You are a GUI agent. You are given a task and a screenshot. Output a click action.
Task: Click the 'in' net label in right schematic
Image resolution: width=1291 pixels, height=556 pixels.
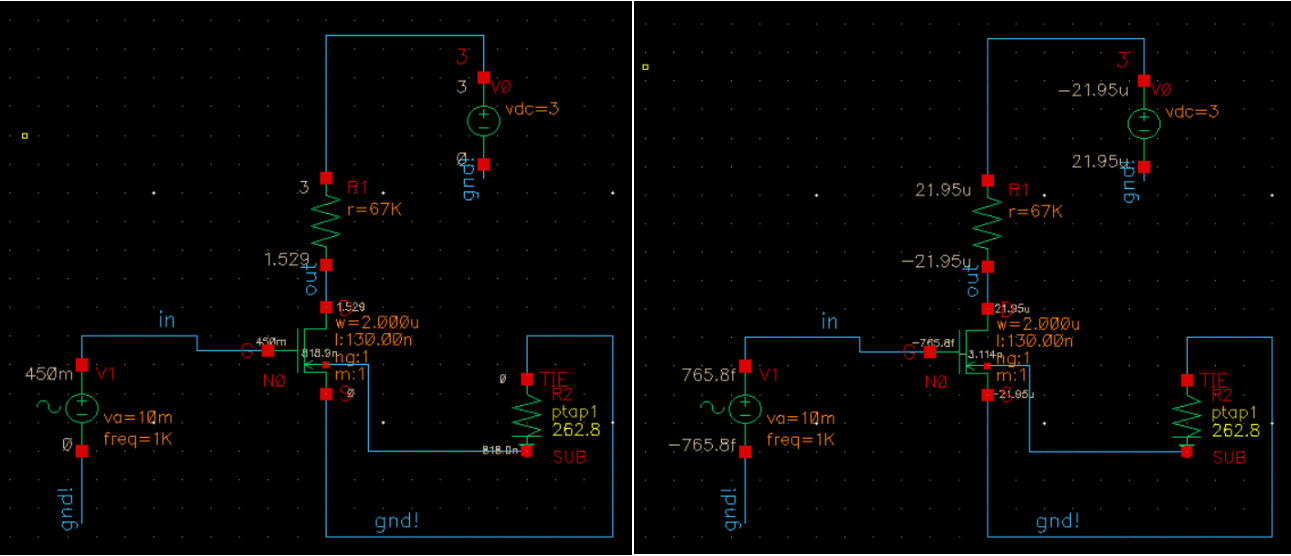pos(829,322)
